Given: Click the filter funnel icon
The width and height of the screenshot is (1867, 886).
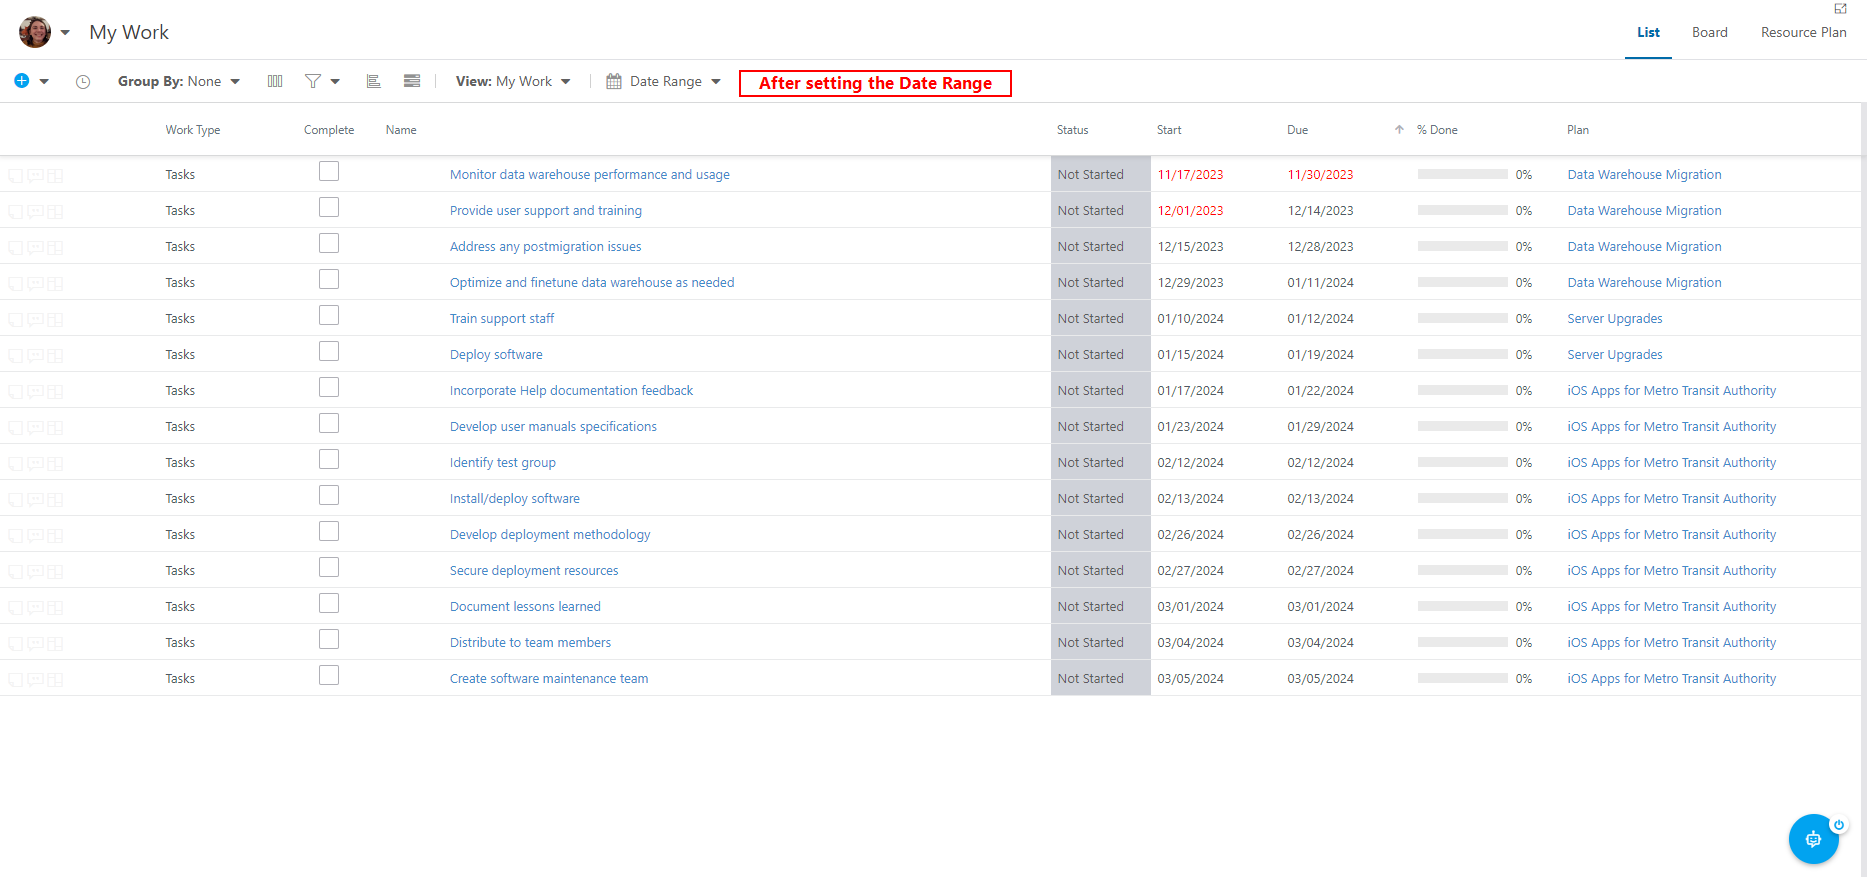Looking at the screenshot, I should tap(313, 81).
